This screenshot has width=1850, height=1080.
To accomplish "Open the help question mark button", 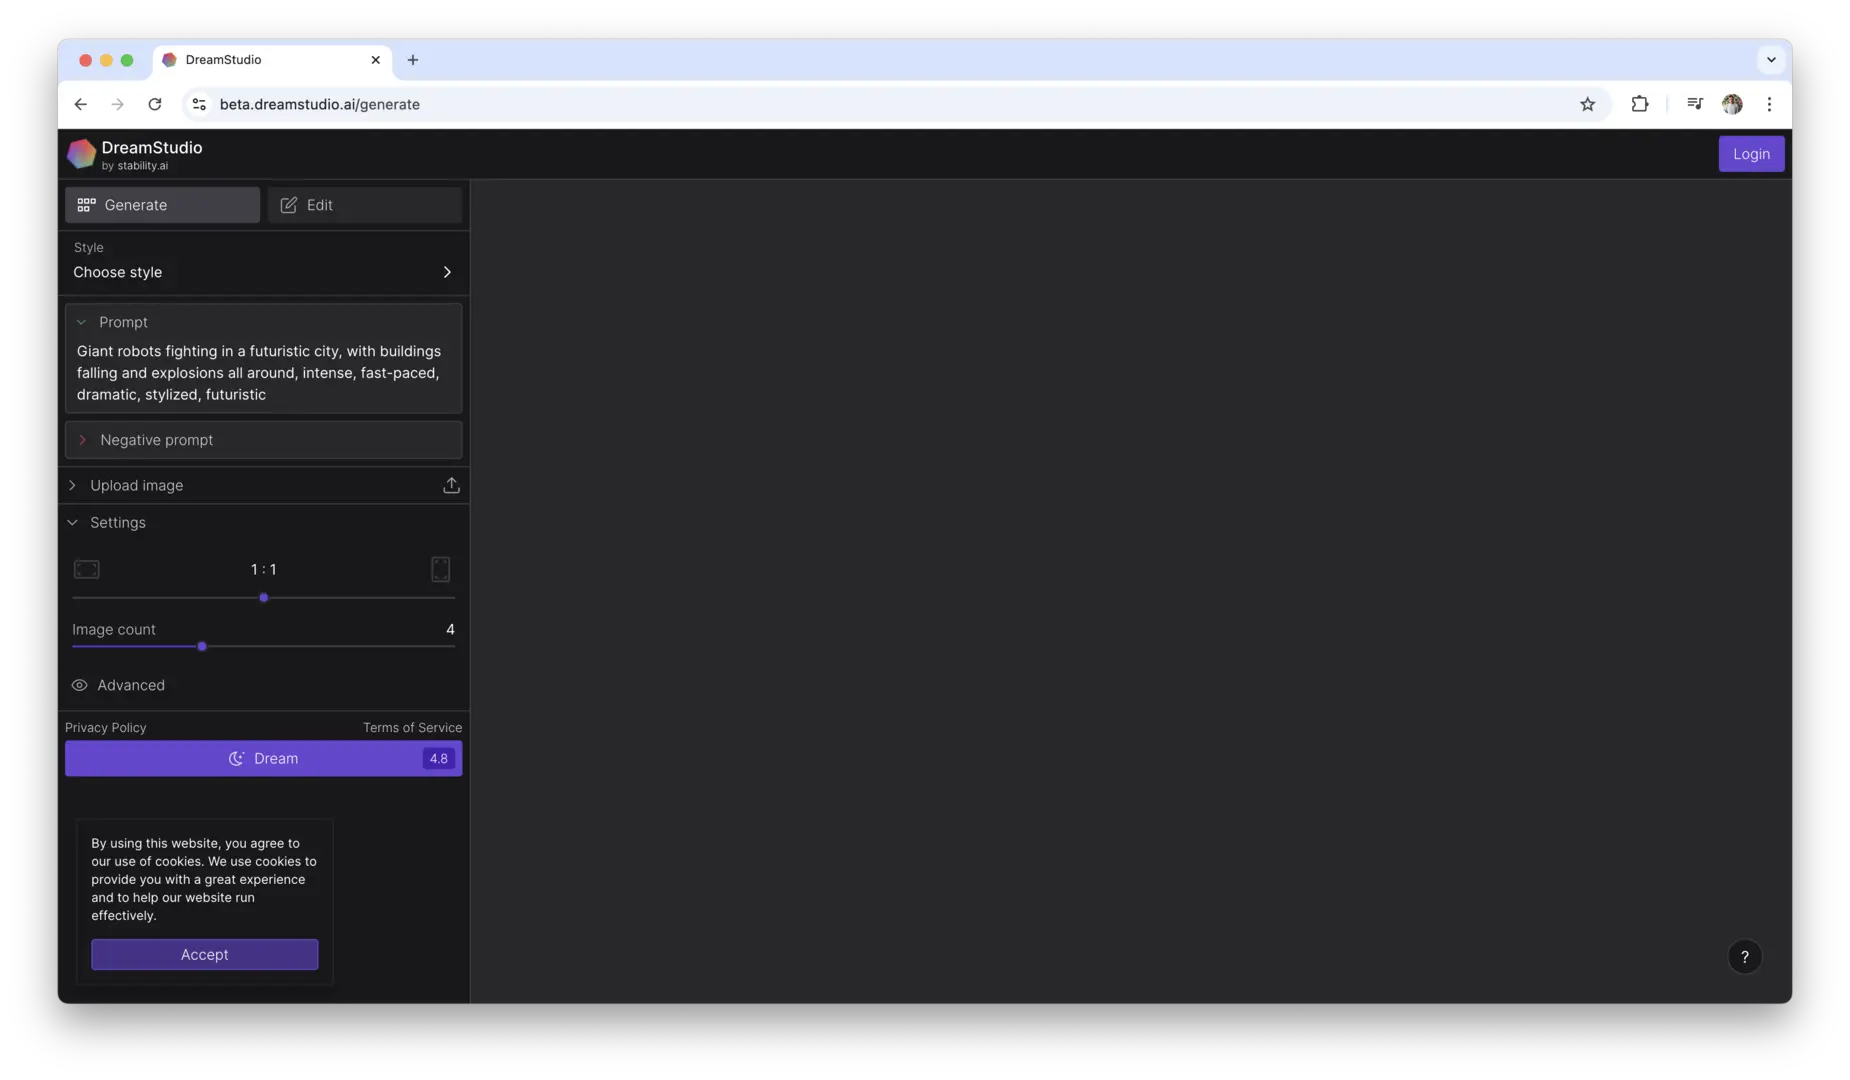I will pos(1744,957).
